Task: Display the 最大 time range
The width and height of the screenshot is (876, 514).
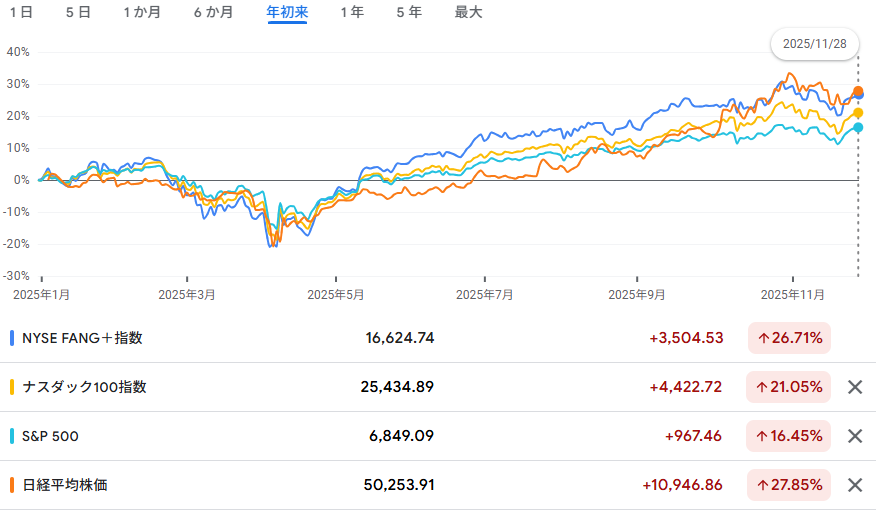Action: (x=468, y=13)
